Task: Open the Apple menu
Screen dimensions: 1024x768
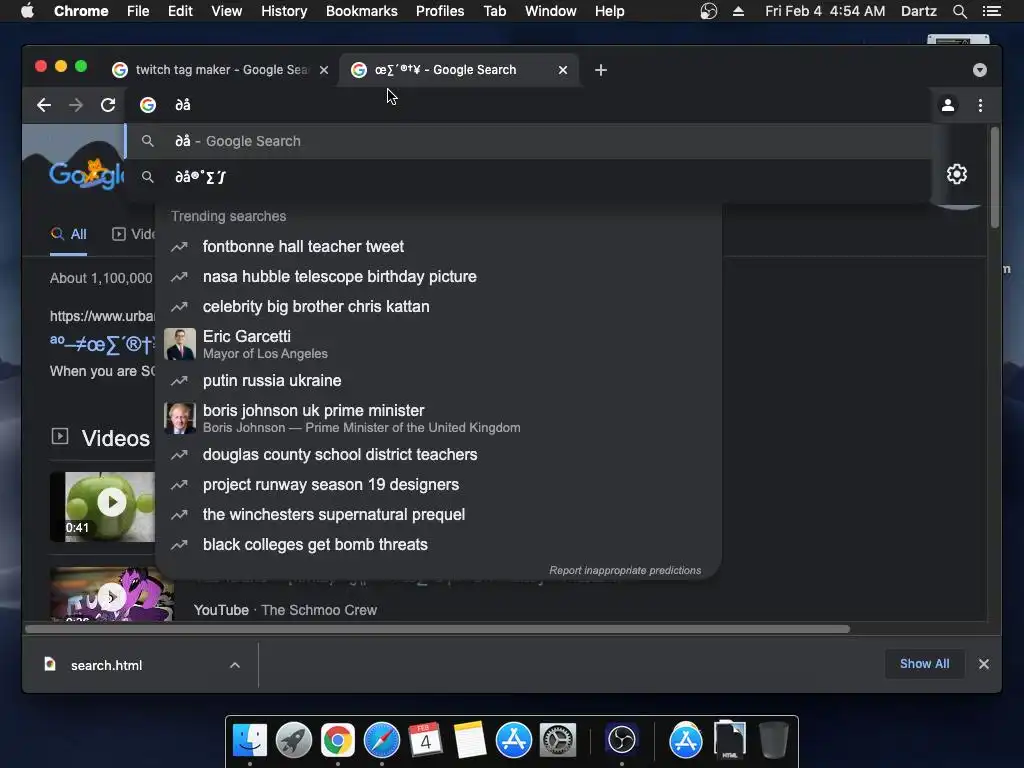Action: coord(27,11)
